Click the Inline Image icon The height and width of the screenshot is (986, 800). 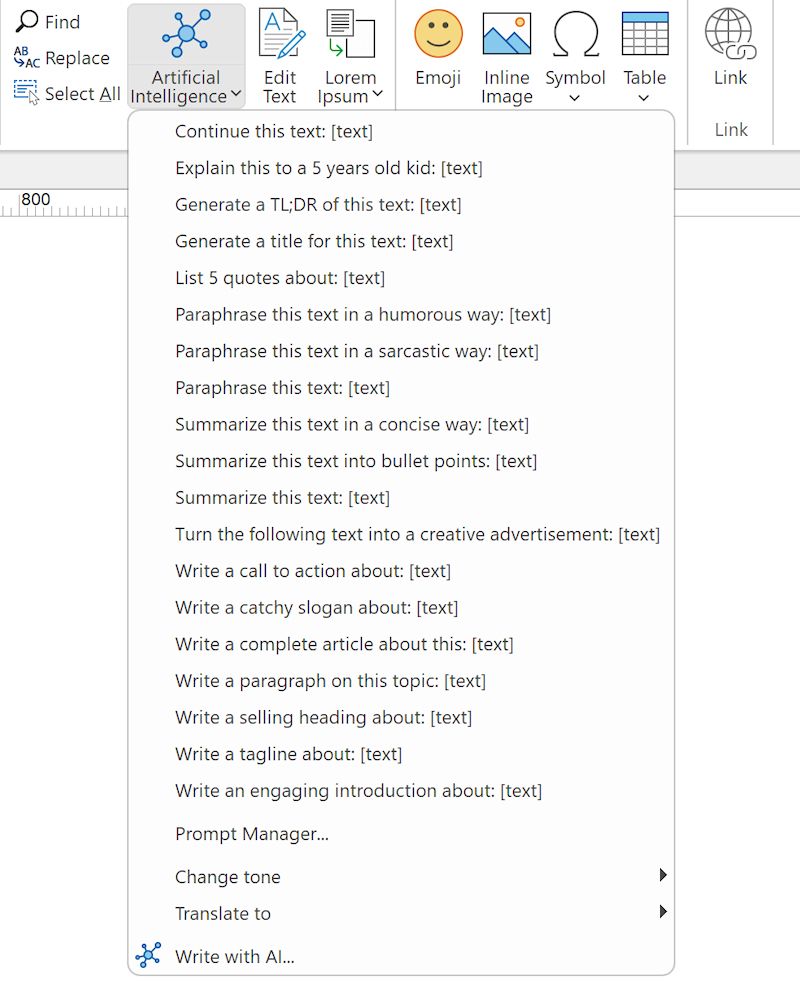tap(506, 35)
